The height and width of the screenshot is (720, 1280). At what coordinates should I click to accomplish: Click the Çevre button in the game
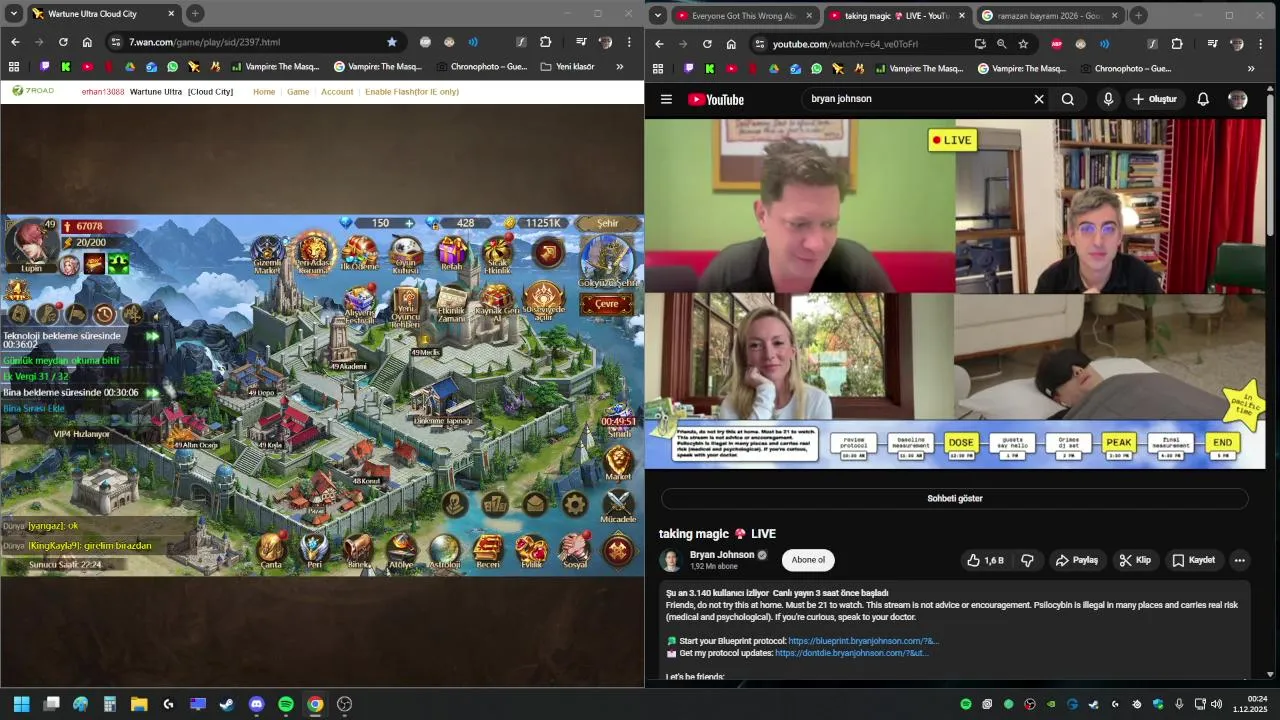click(x=607, y=304)
